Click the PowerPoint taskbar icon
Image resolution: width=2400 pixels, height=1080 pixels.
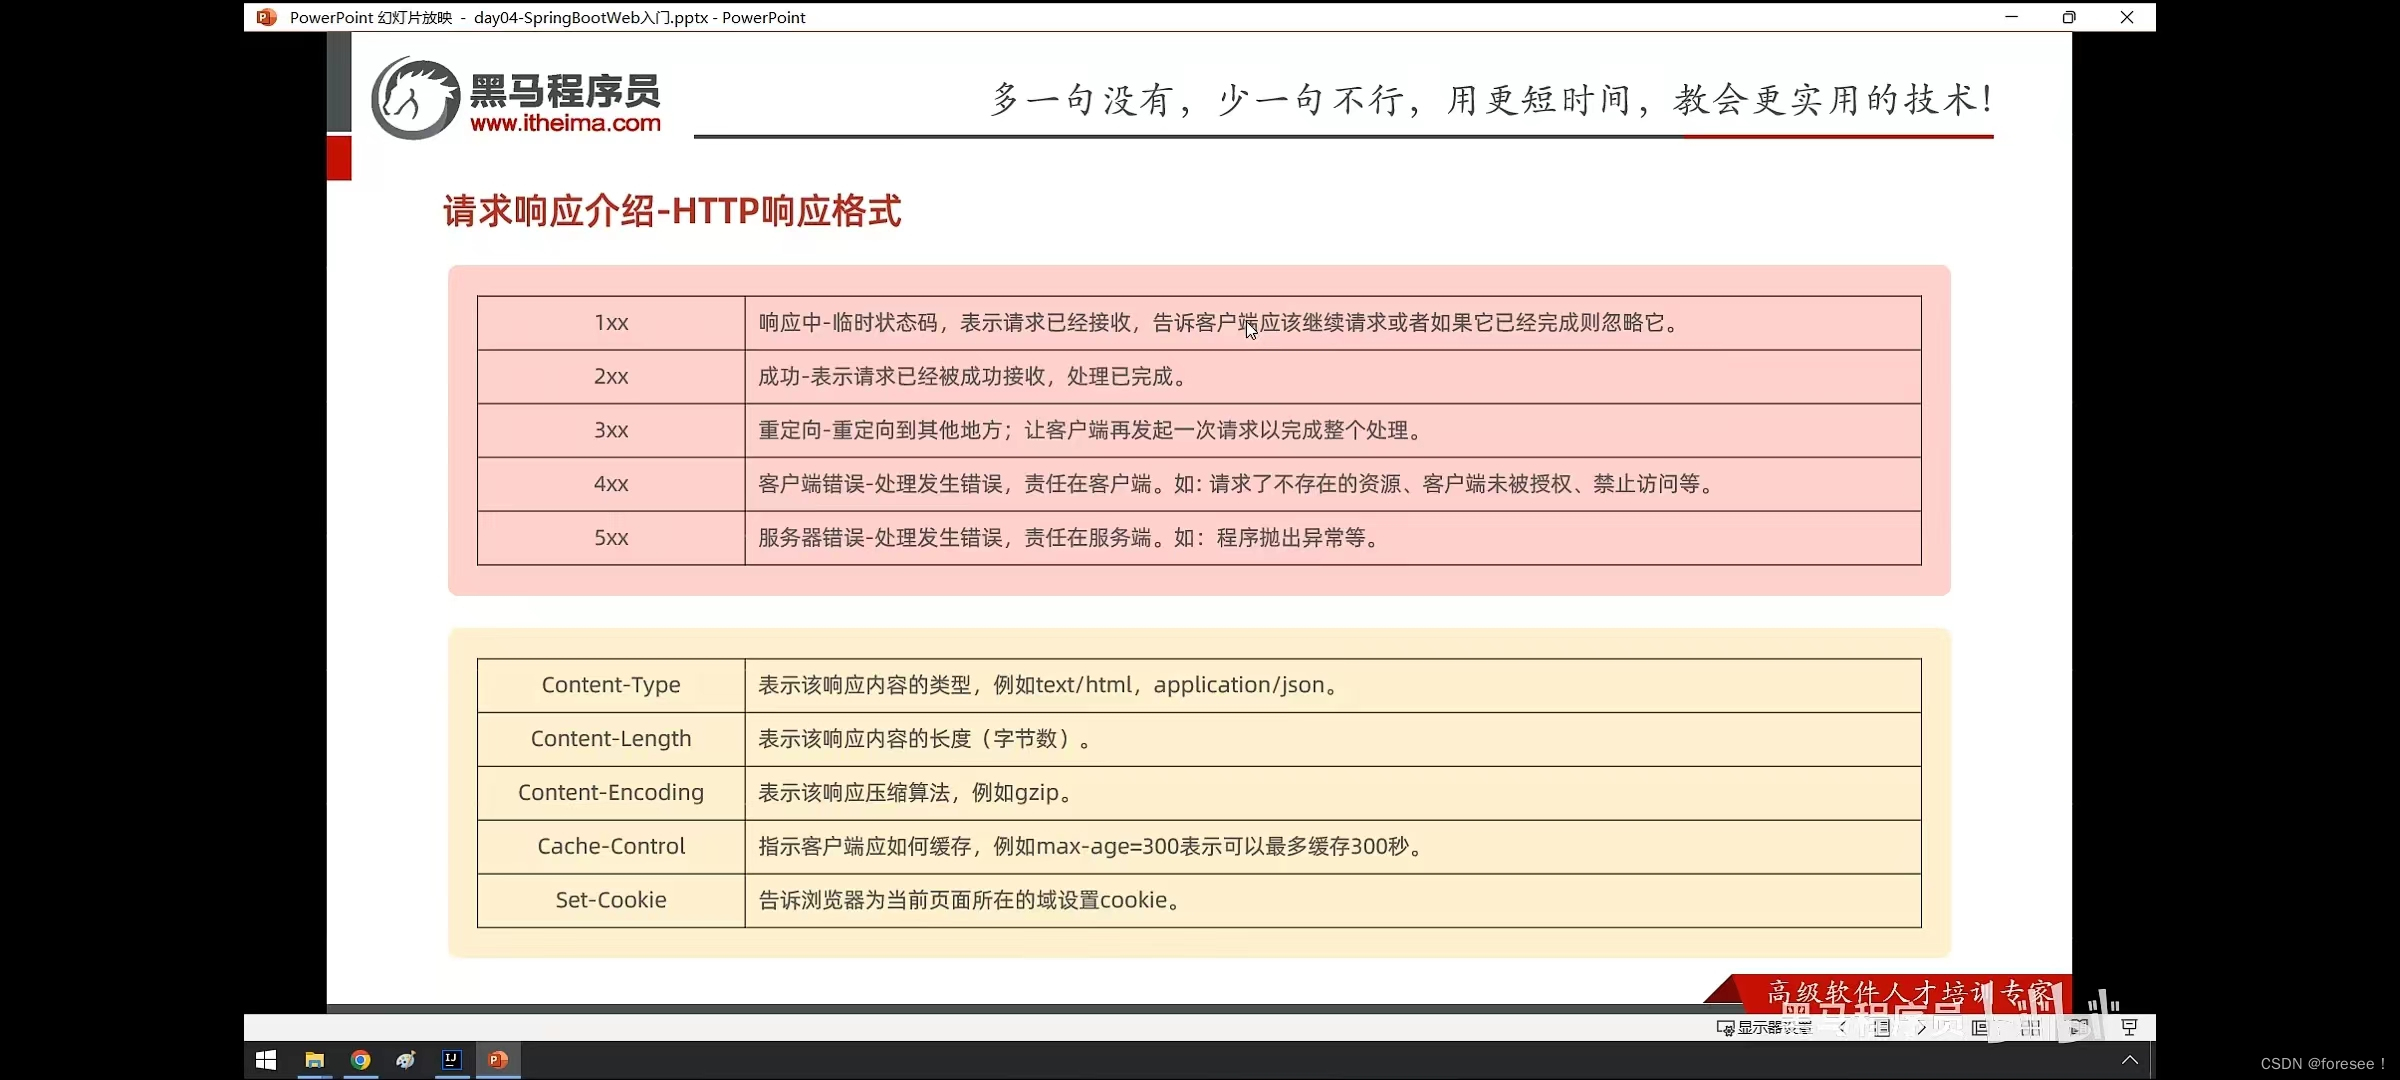(x=498, y=1060)
